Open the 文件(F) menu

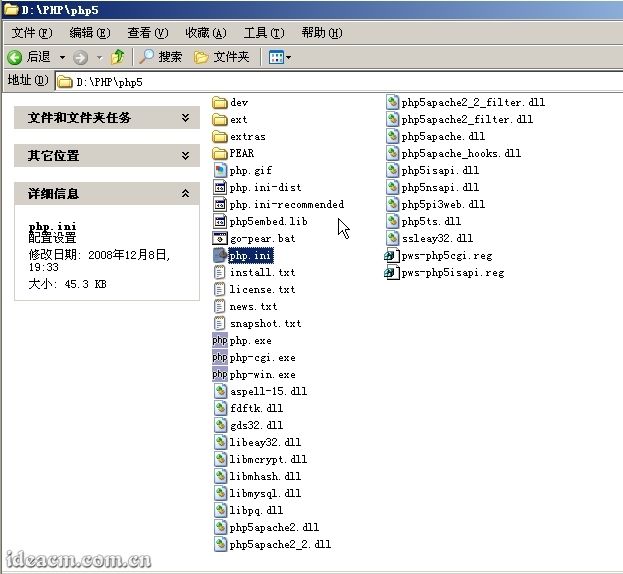tap(31, 33)
